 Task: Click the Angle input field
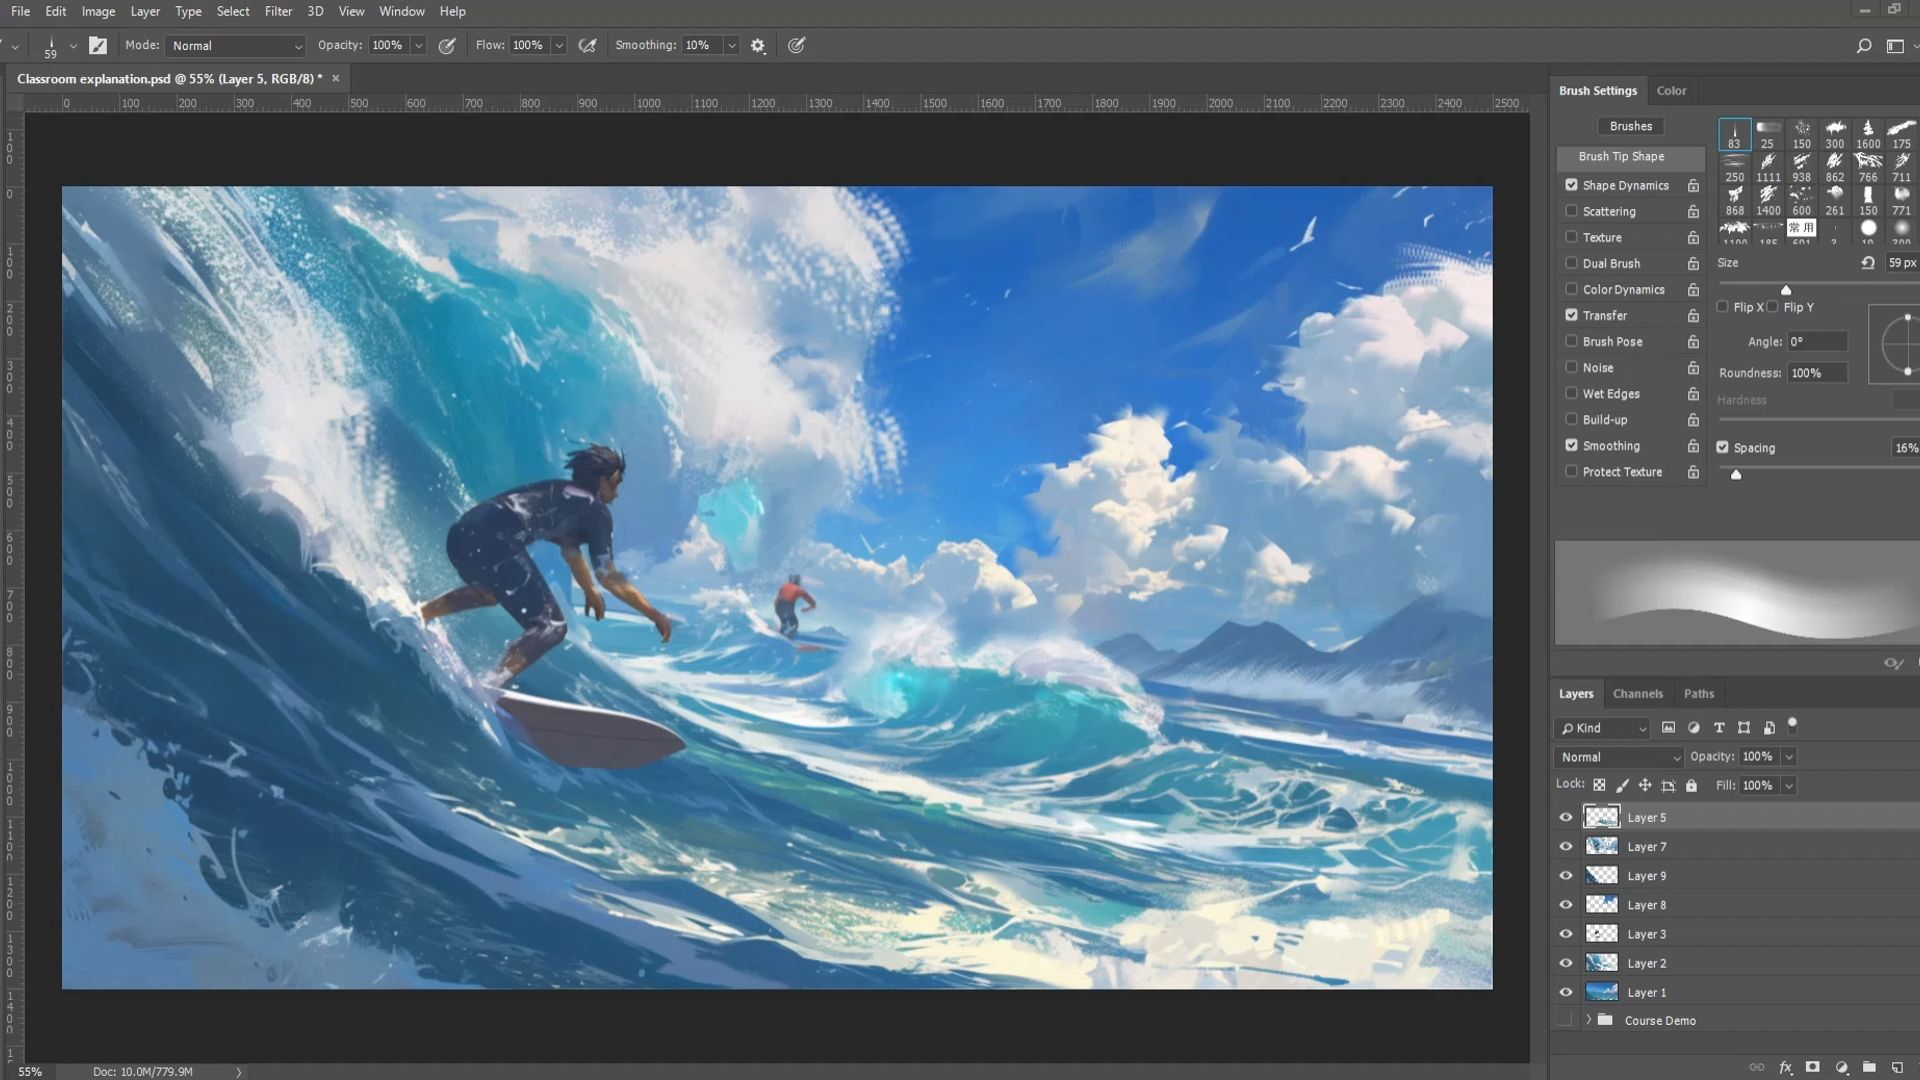point(1817,342)
